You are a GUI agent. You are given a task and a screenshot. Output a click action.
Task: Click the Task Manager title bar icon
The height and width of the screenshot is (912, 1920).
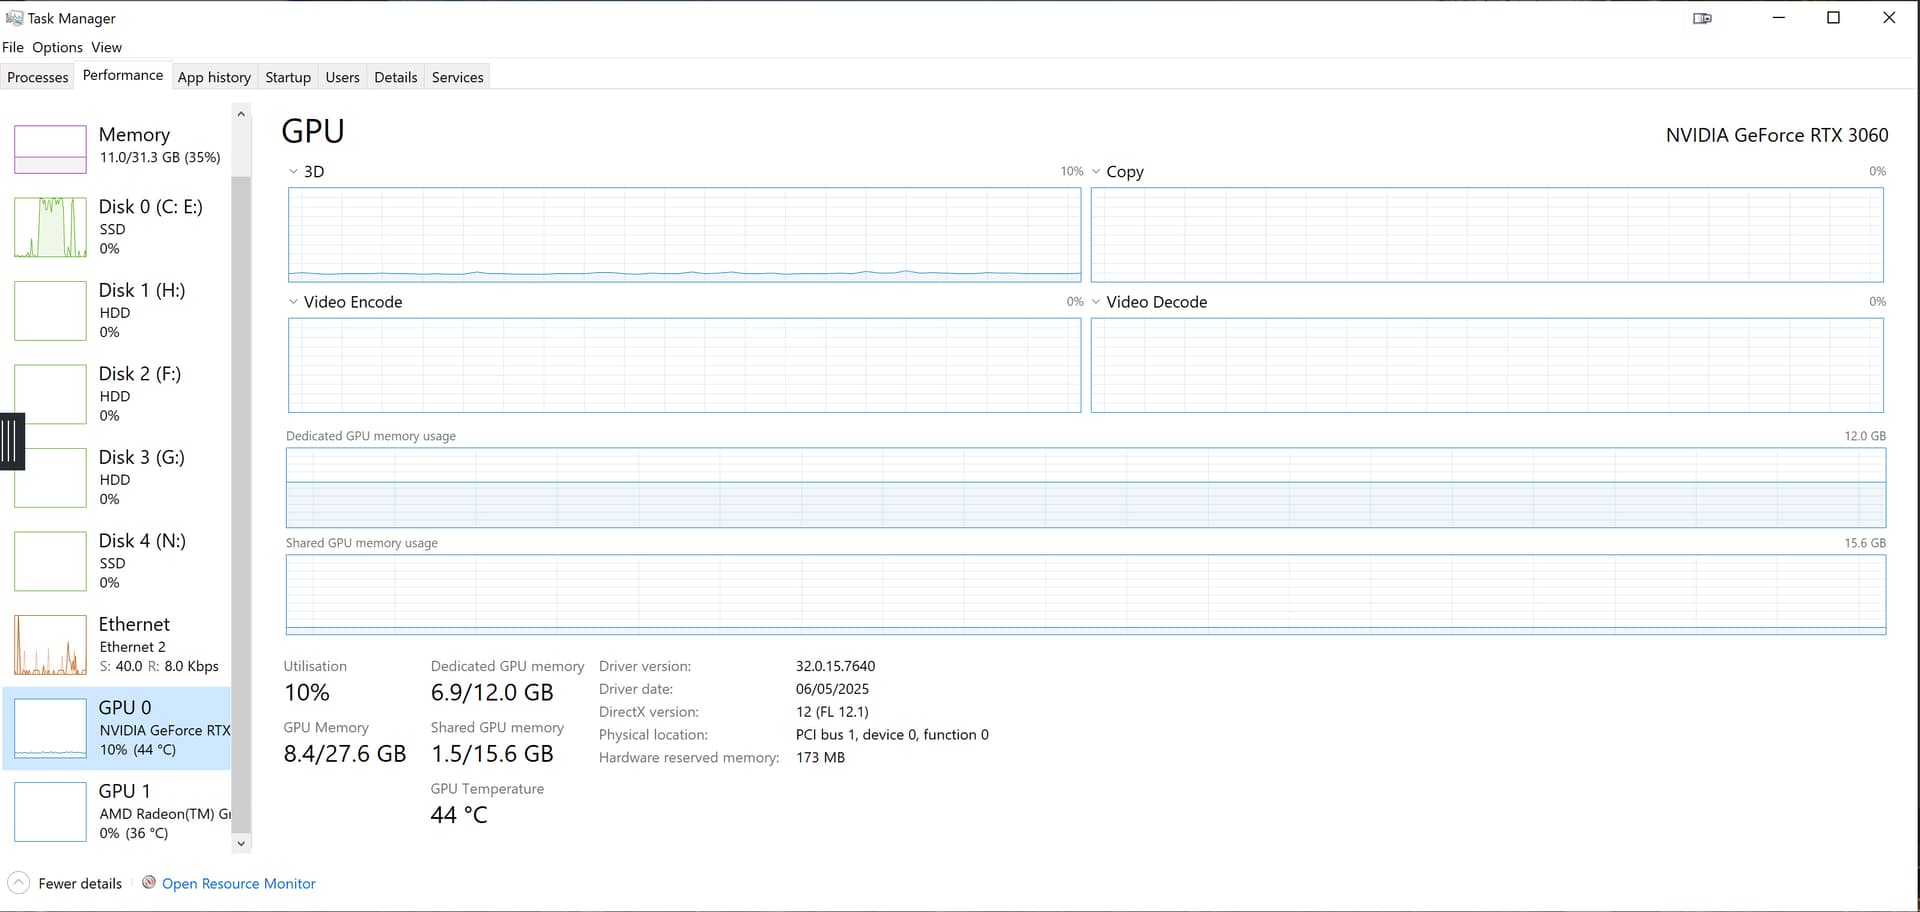[x=14, y=18]
